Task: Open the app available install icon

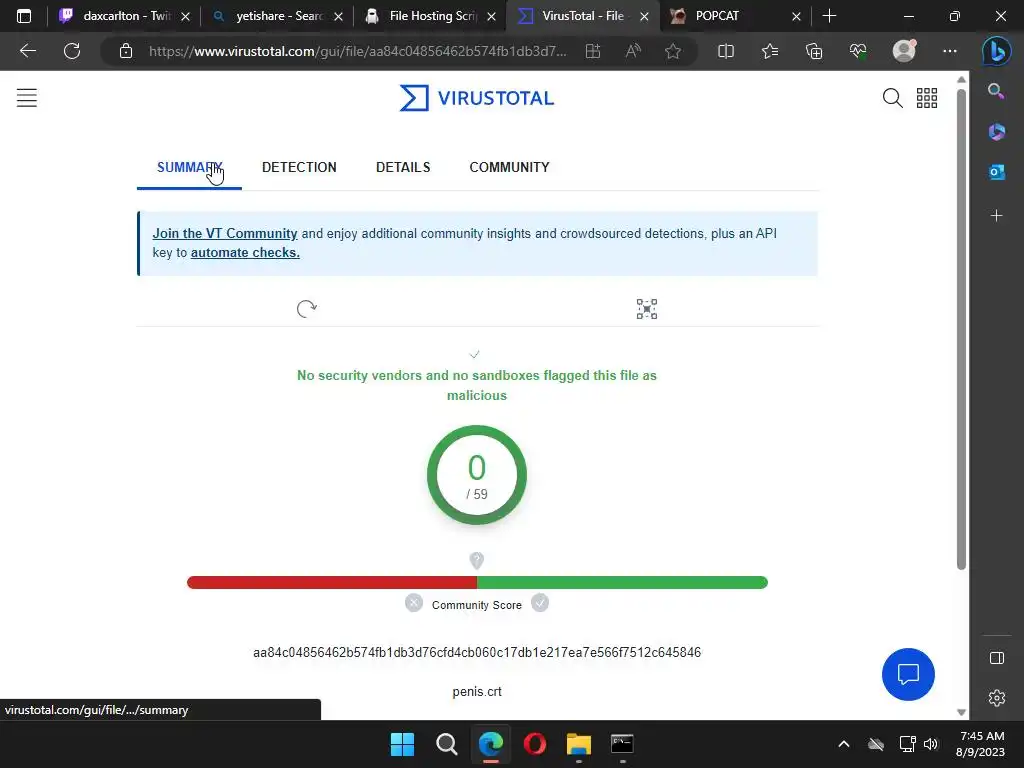Action: [593, 51]
